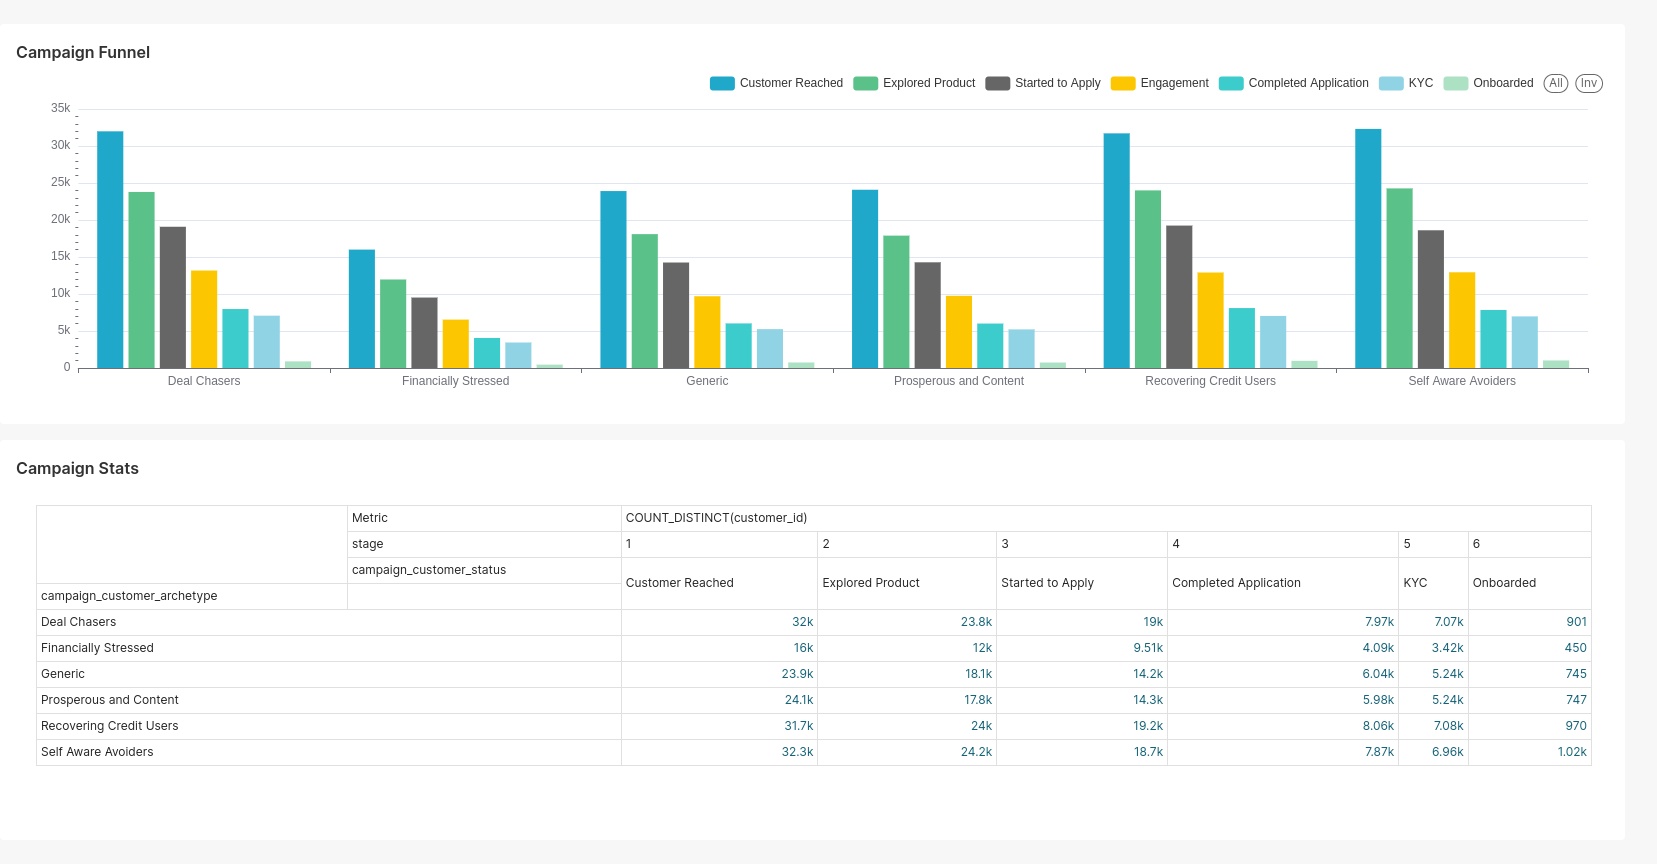The image size is (1657, 864).
Task: Click the Inv legend invert button
Action: (1589, 83)
